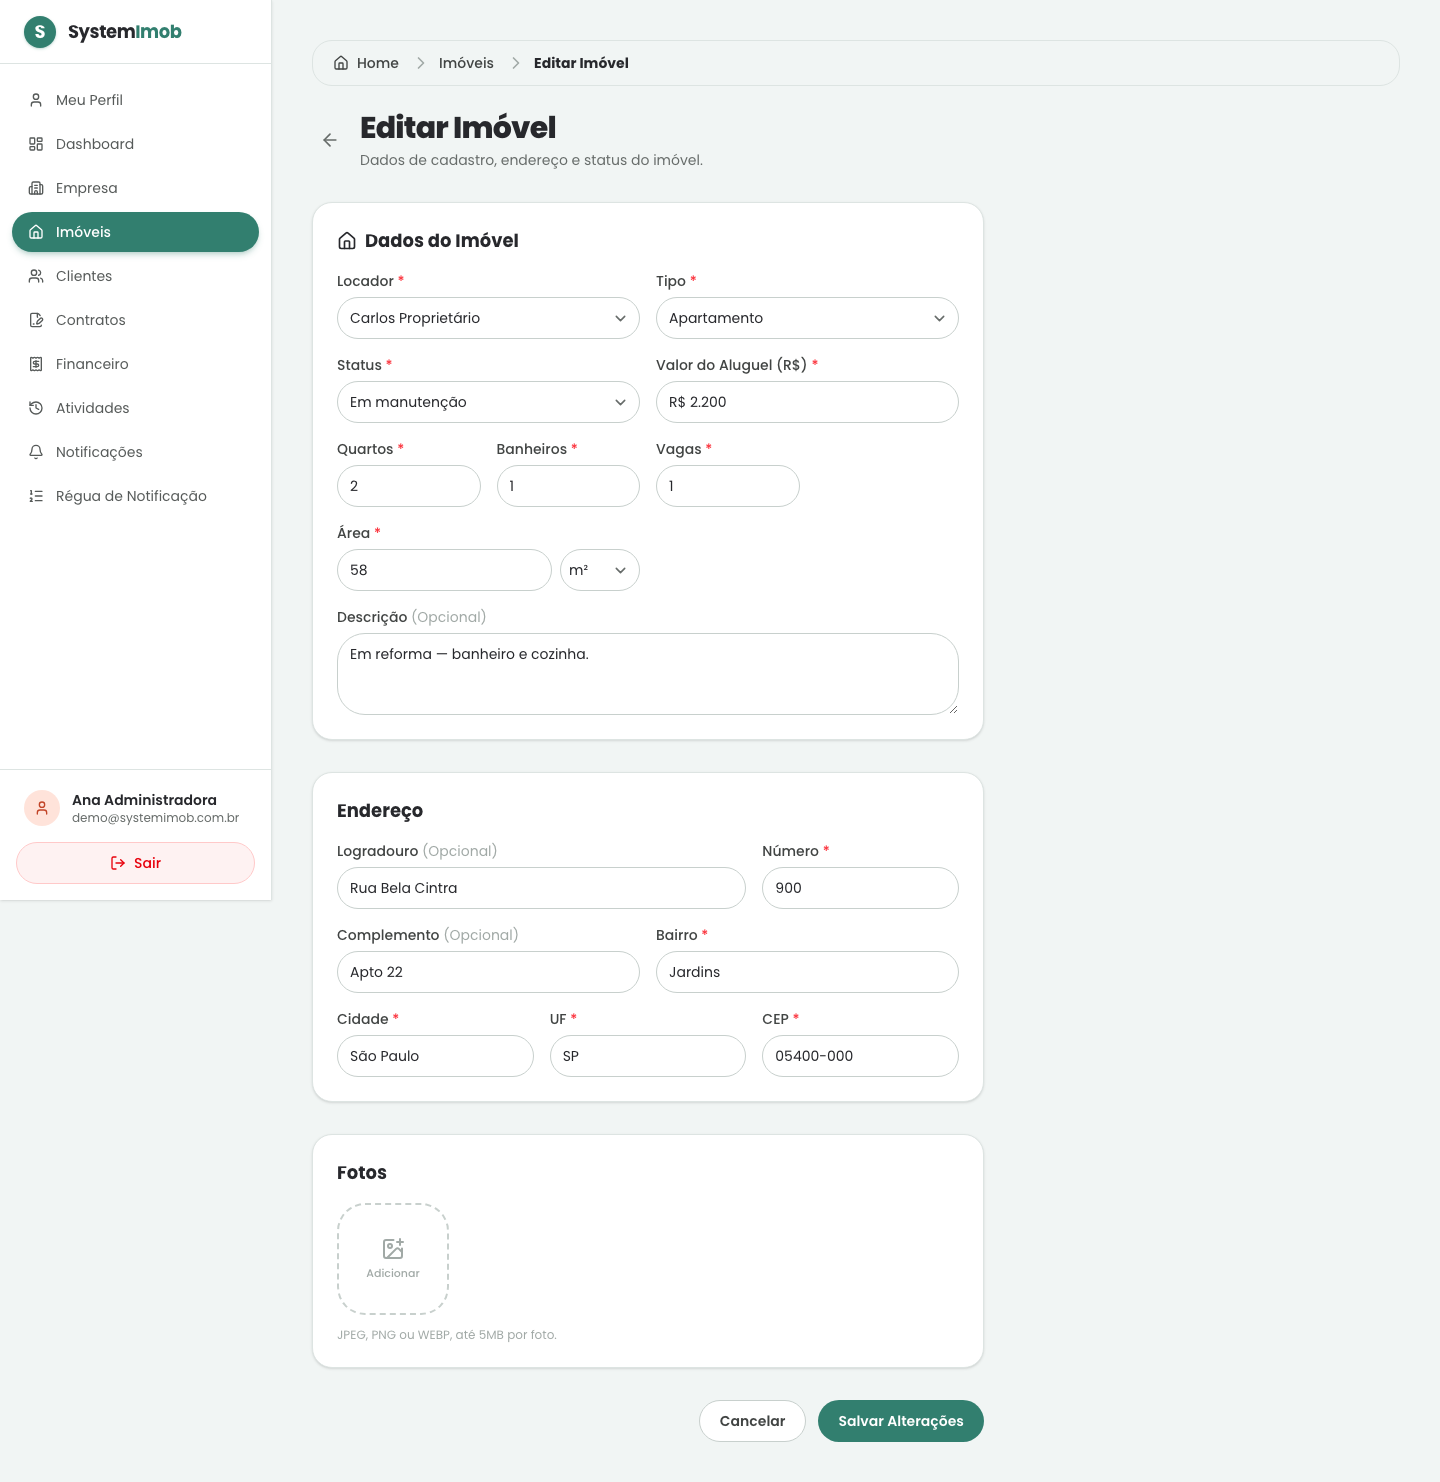Select the Imóveis sidebar item

click(135, 232)
